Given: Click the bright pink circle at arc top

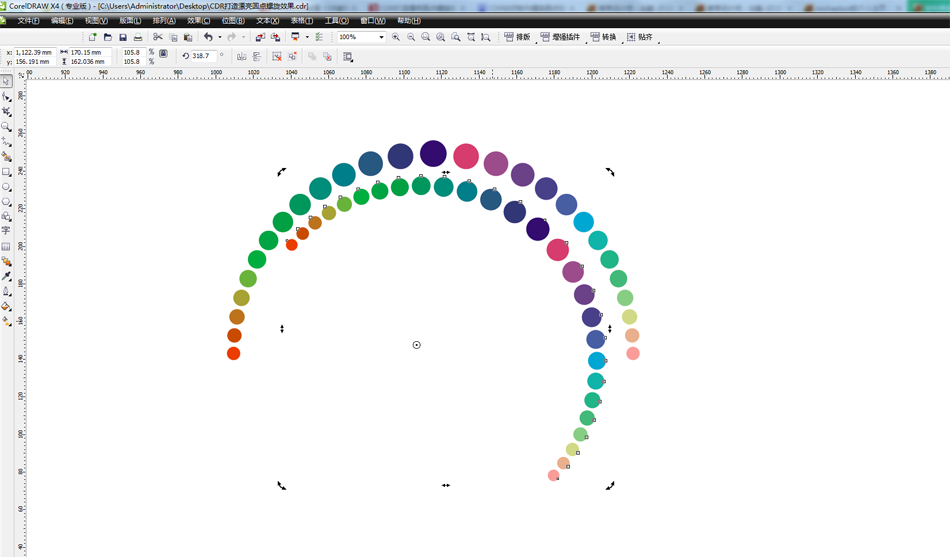Looking at the screenshot, I should click(x=466, y=156).
